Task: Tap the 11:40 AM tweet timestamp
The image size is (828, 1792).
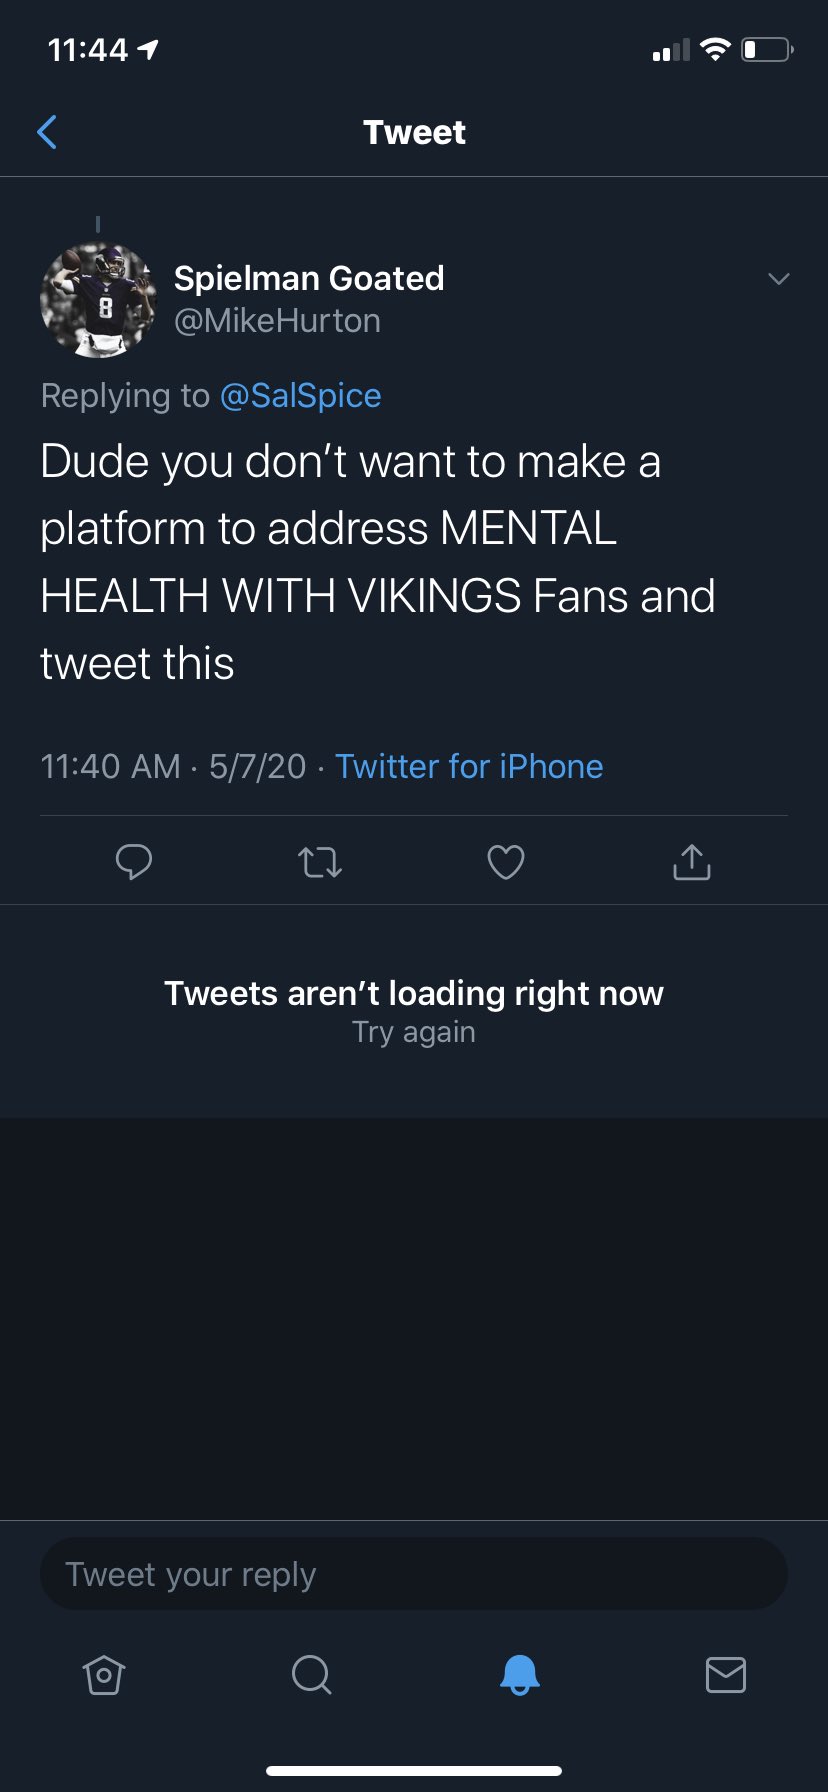Action: 110,767
